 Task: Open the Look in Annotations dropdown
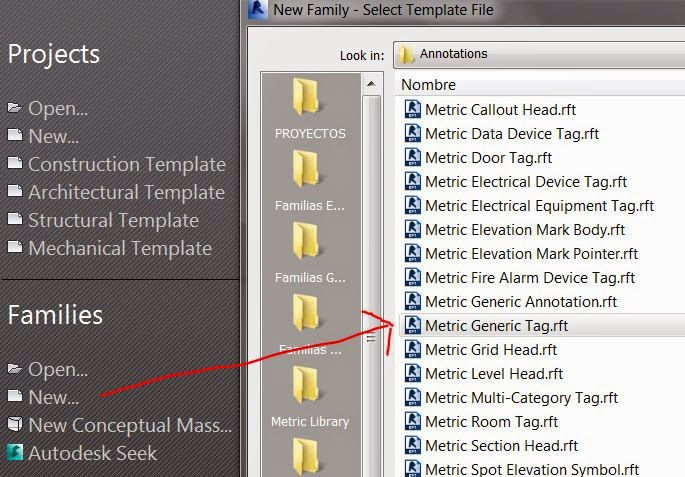[539, 55]
